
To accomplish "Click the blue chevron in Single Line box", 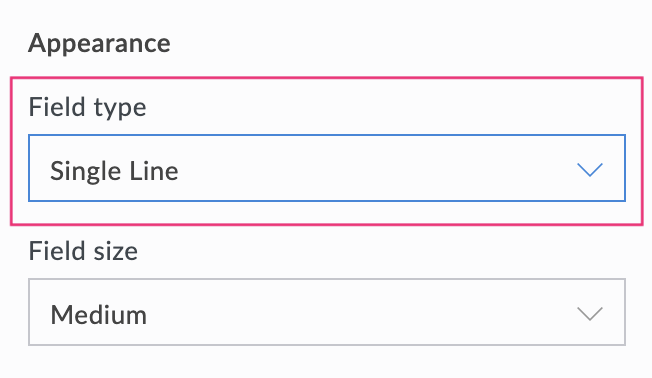I will 590,170.
